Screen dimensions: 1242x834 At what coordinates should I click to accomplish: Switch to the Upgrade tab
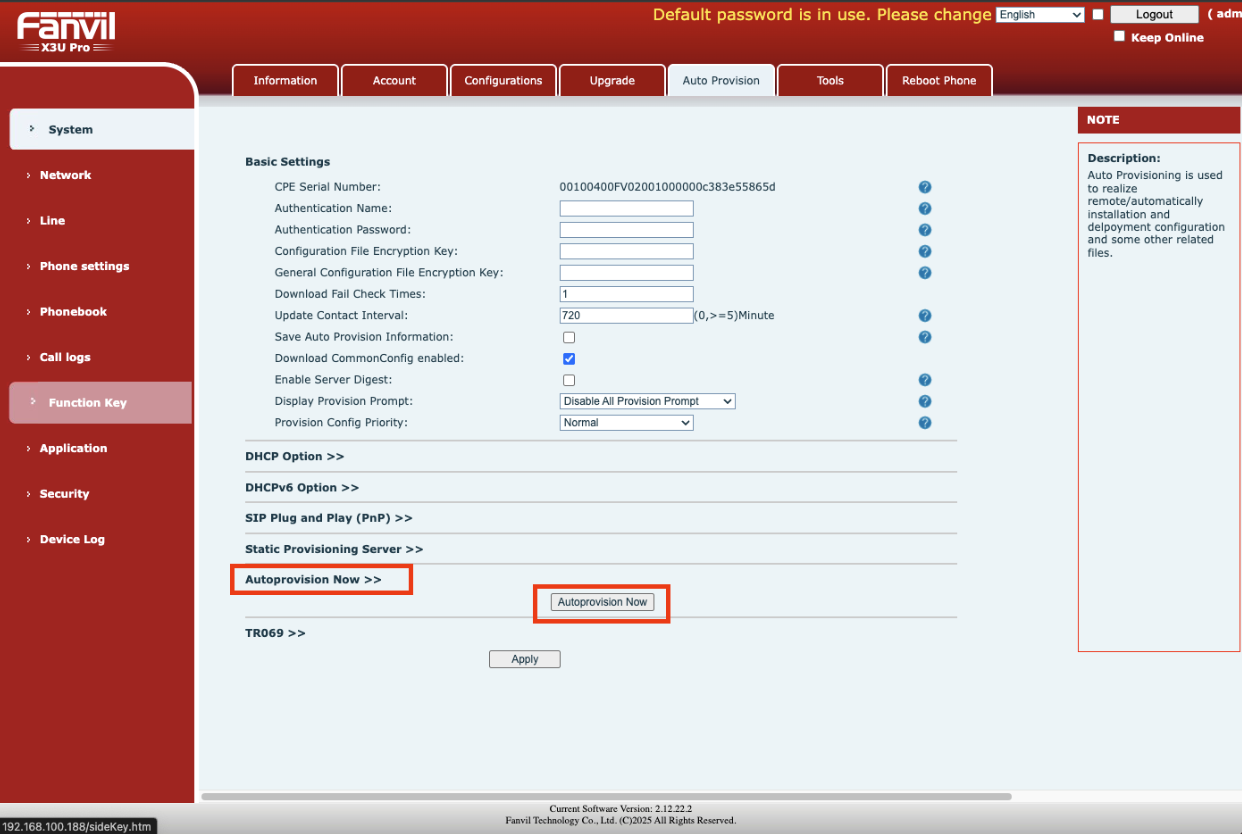pos(612,80)
